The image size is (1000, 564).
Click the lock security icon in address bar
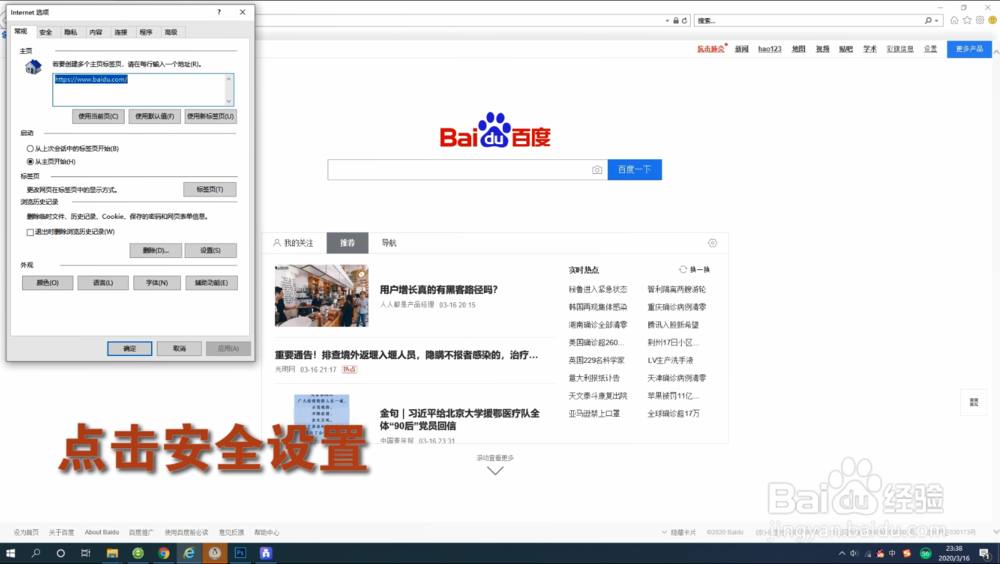(676, 20)
